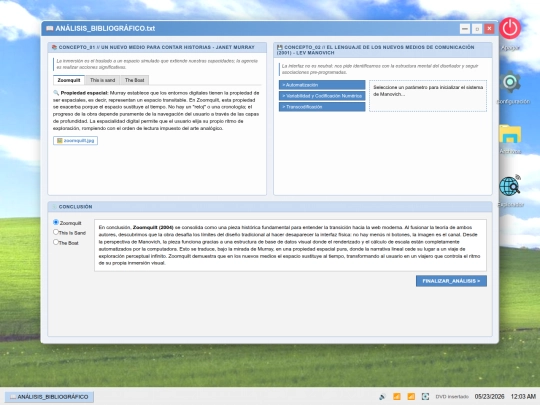
Task: Select the This Is Sand radio button
Action: 56,232
